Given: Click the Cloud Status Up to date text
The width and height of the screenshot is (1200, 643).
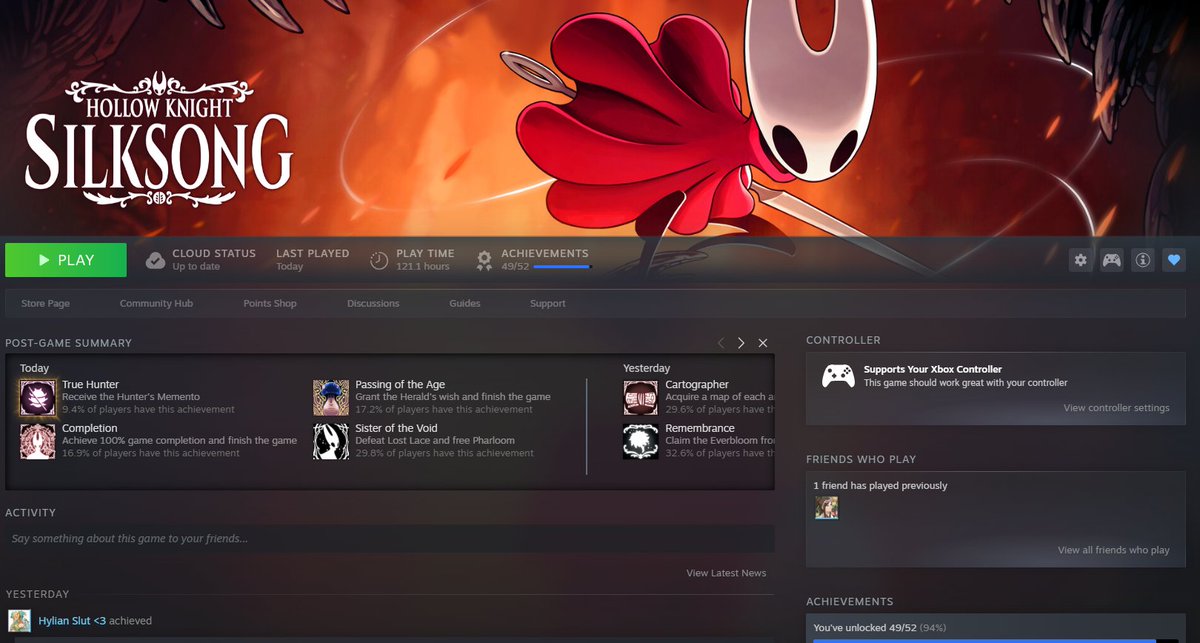Looking at the screenshot, I should click(x=214, y=260).
